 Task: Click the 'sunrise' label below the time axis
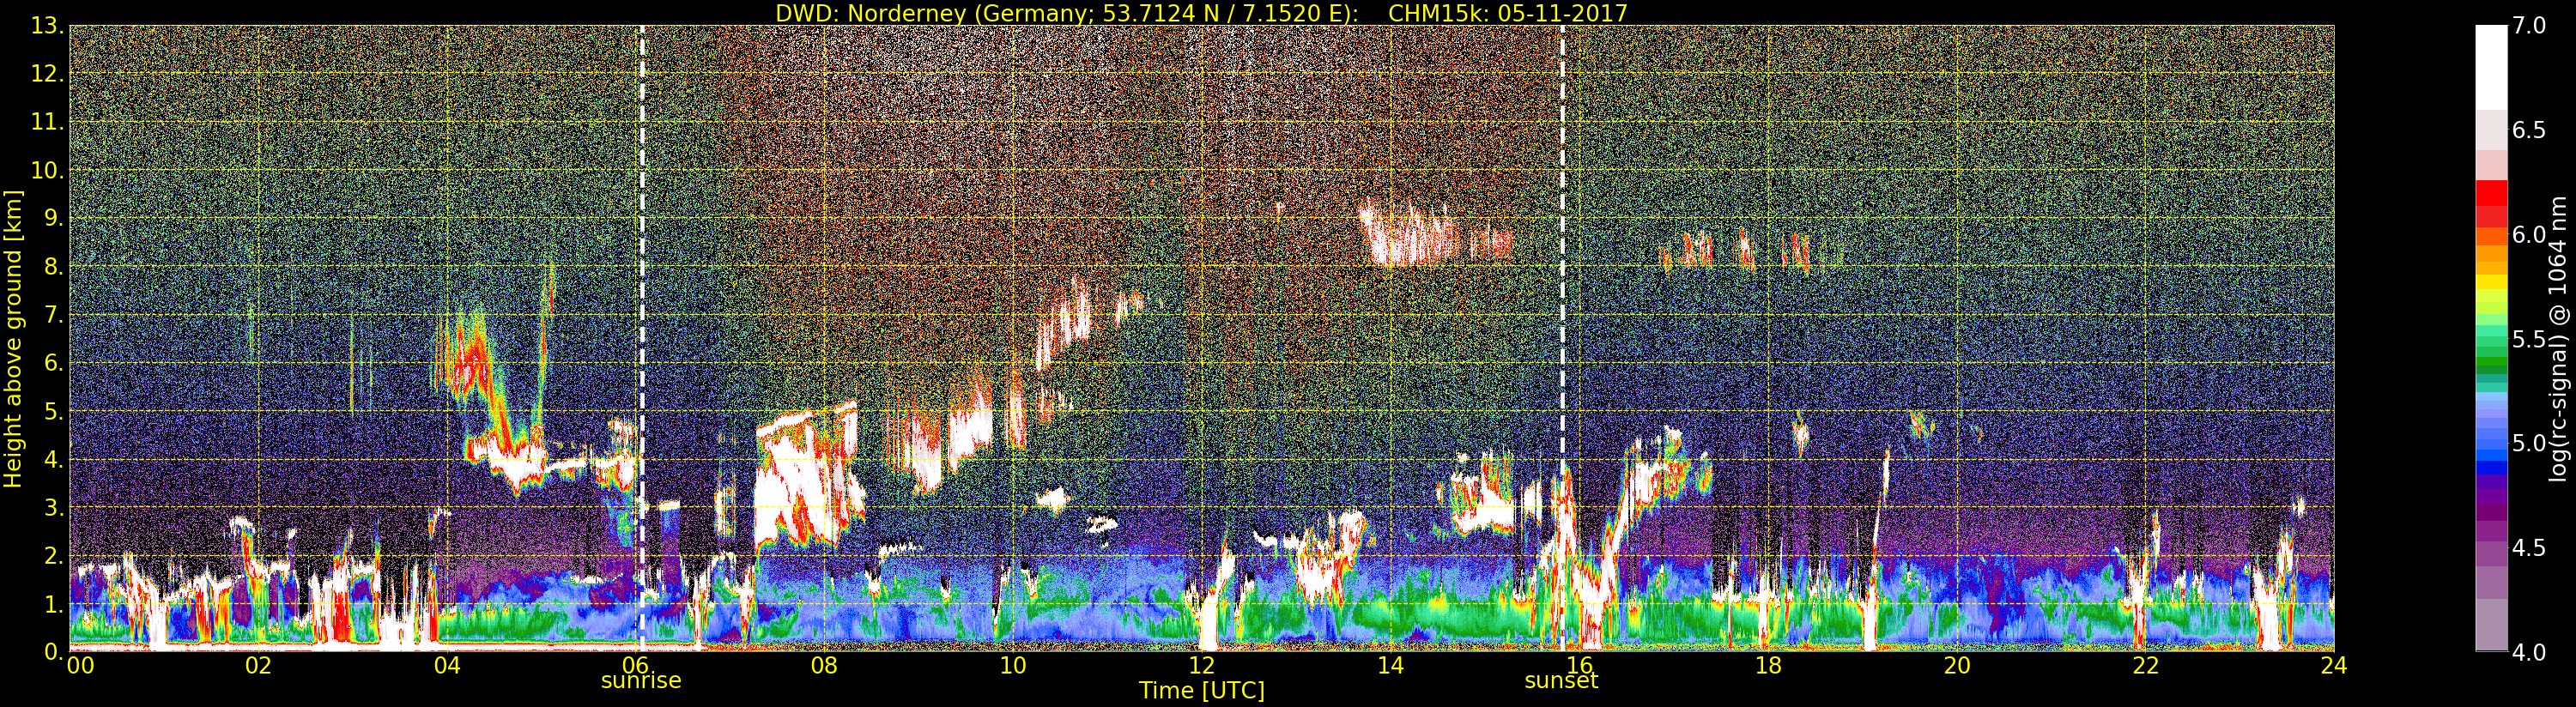(641, 680)
